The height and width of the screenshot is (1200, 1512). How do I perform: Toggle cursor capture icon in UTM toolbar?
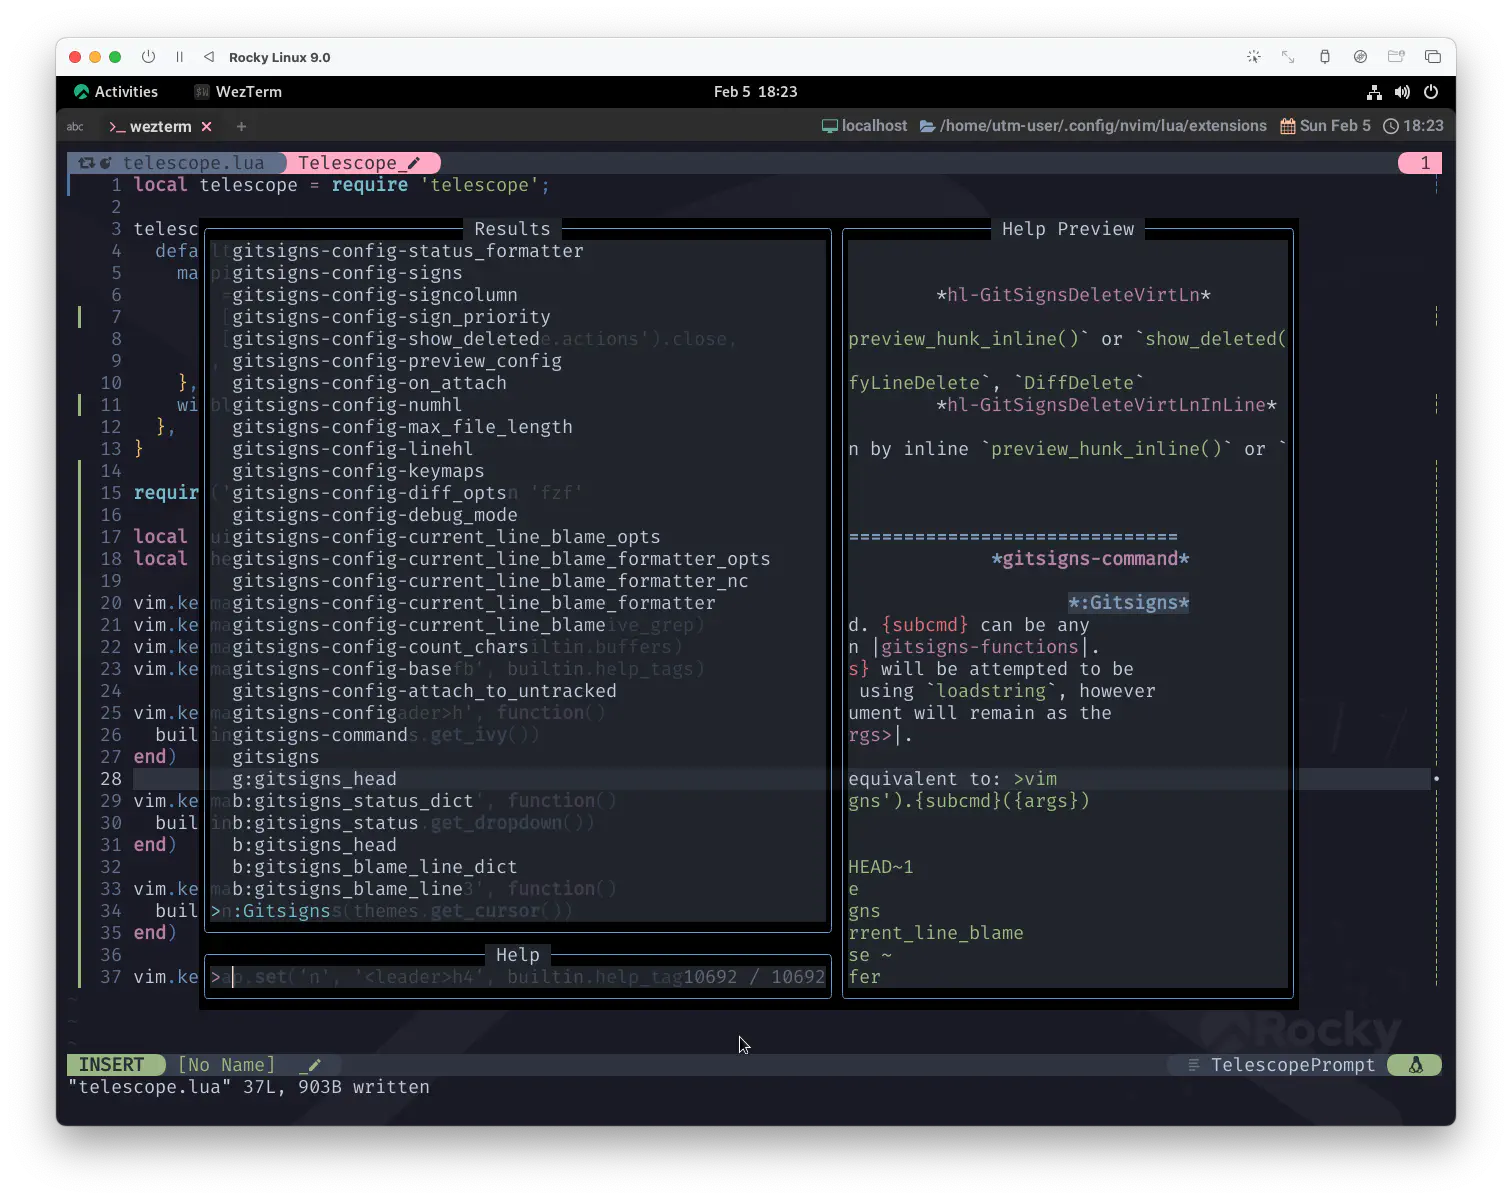click(1254, 57)
